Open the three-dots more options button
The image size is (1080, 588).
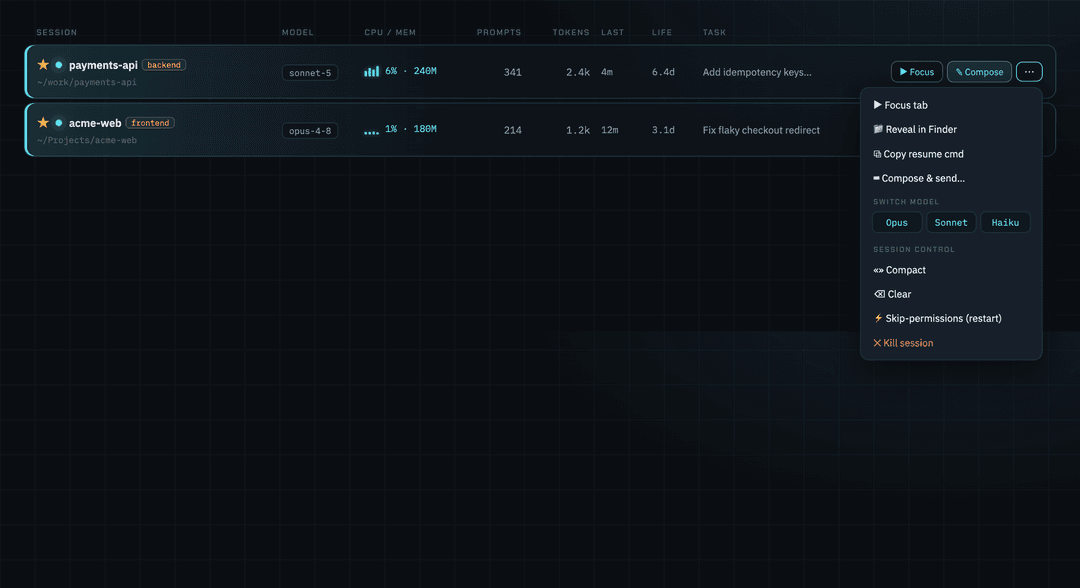click(1029, 72)
